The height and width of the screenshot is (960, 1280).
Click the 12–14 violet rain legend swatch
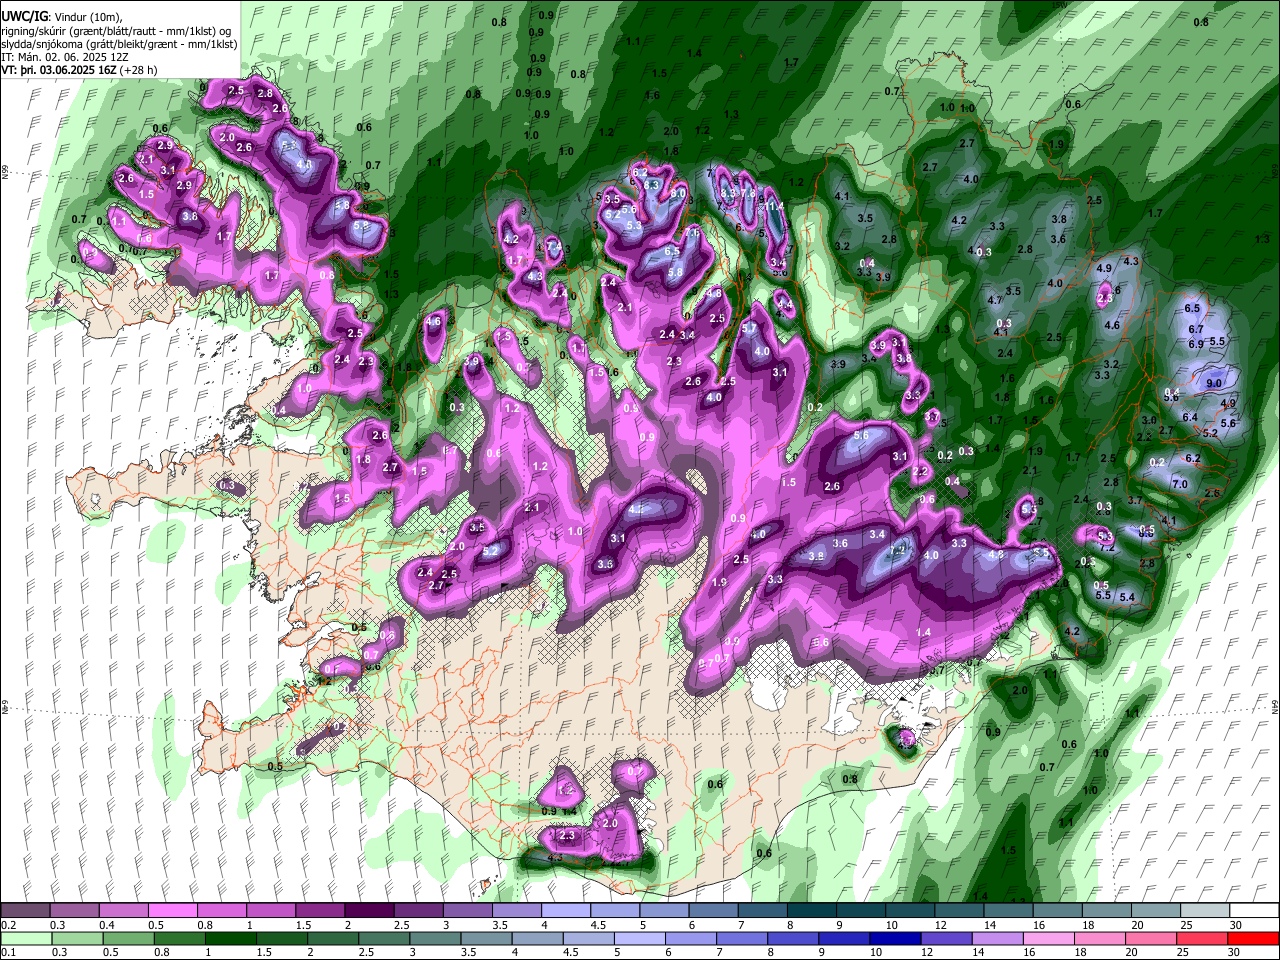point(946,938)
